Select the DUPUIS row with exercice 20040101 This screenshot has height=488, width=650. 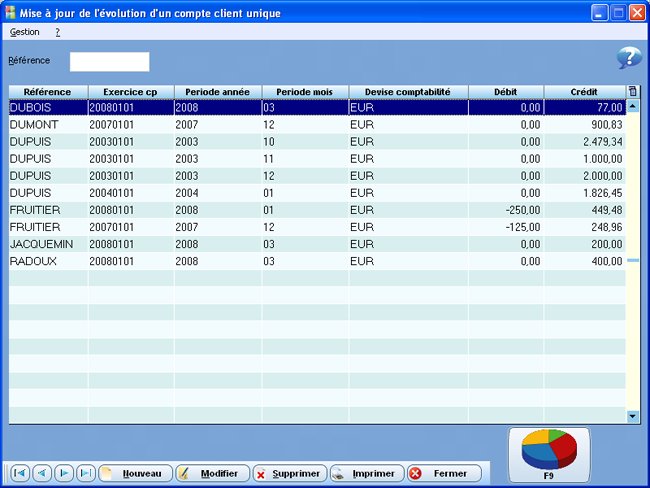point(317,193)
